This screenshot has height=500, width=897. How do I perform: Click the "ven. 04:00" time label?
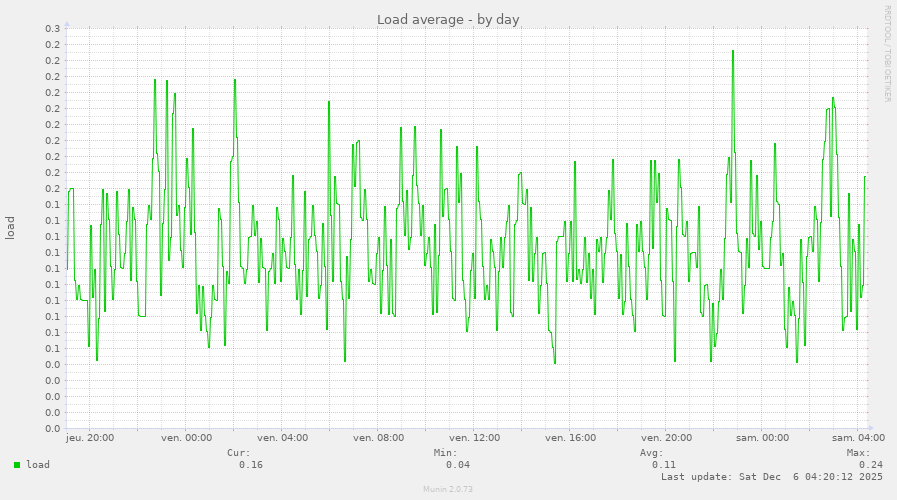[x=282, y=438]
